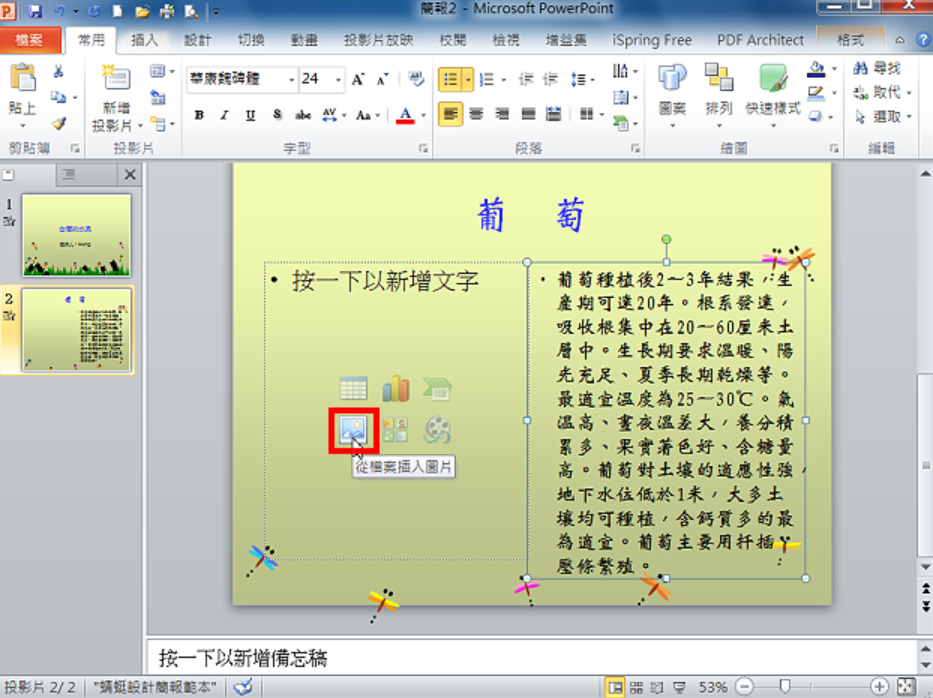Clear all formatting with eraser icon
933x698 pixels.
416,79
